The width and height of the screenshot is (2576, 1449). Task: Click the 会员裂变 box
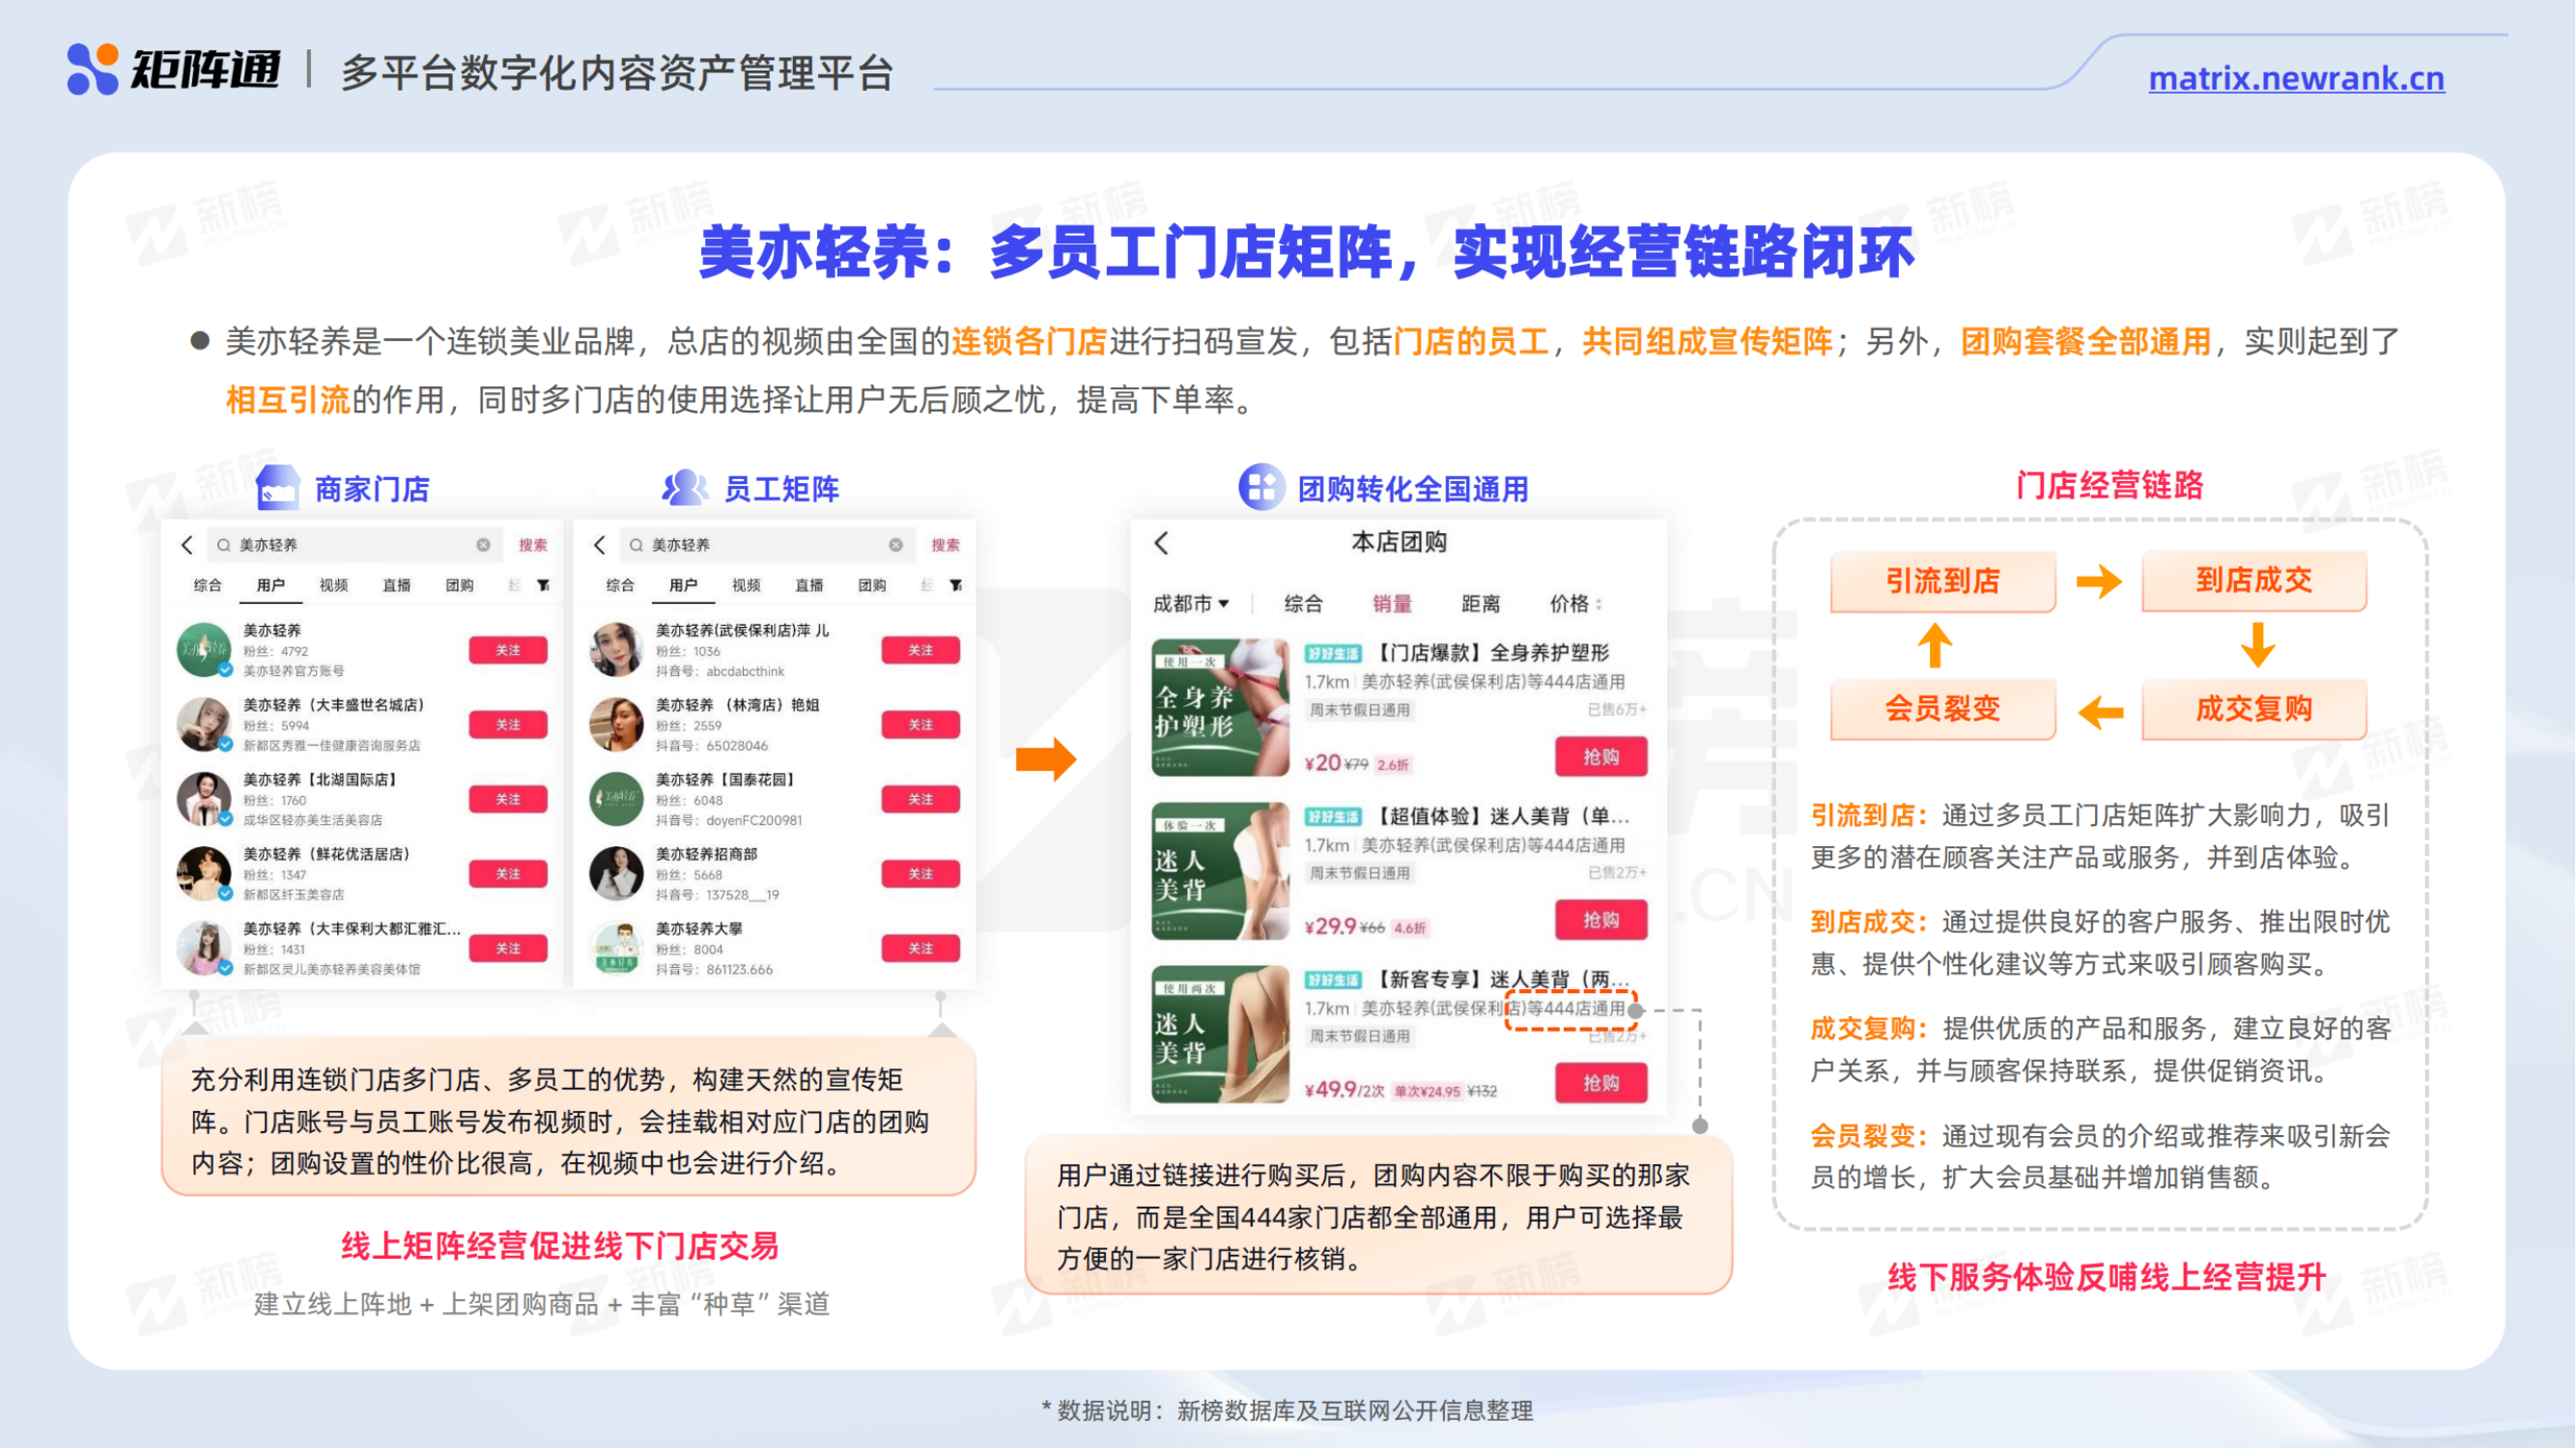1944,710
